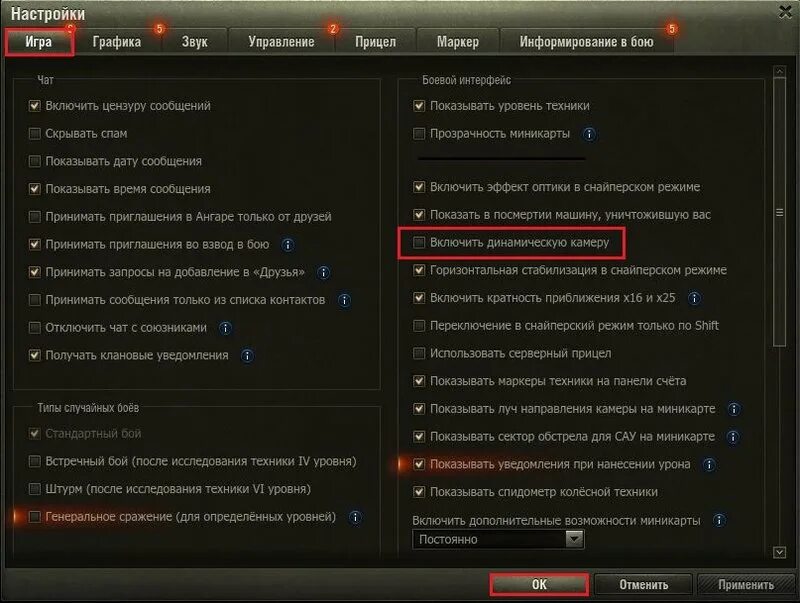Switch to the Графика tab

[117, 42]
